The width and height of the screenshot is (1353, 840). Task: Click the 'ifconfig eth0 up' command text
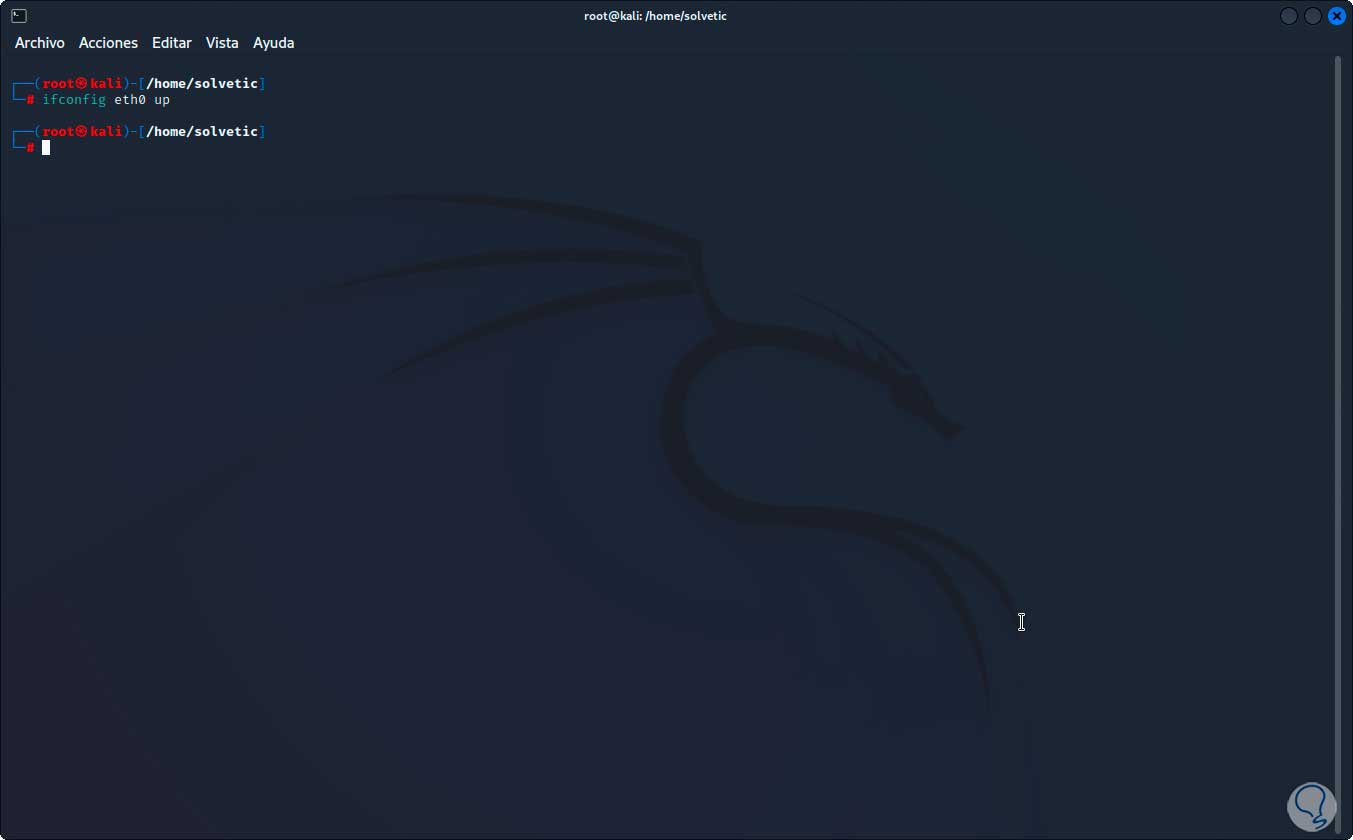click(106, 100)
